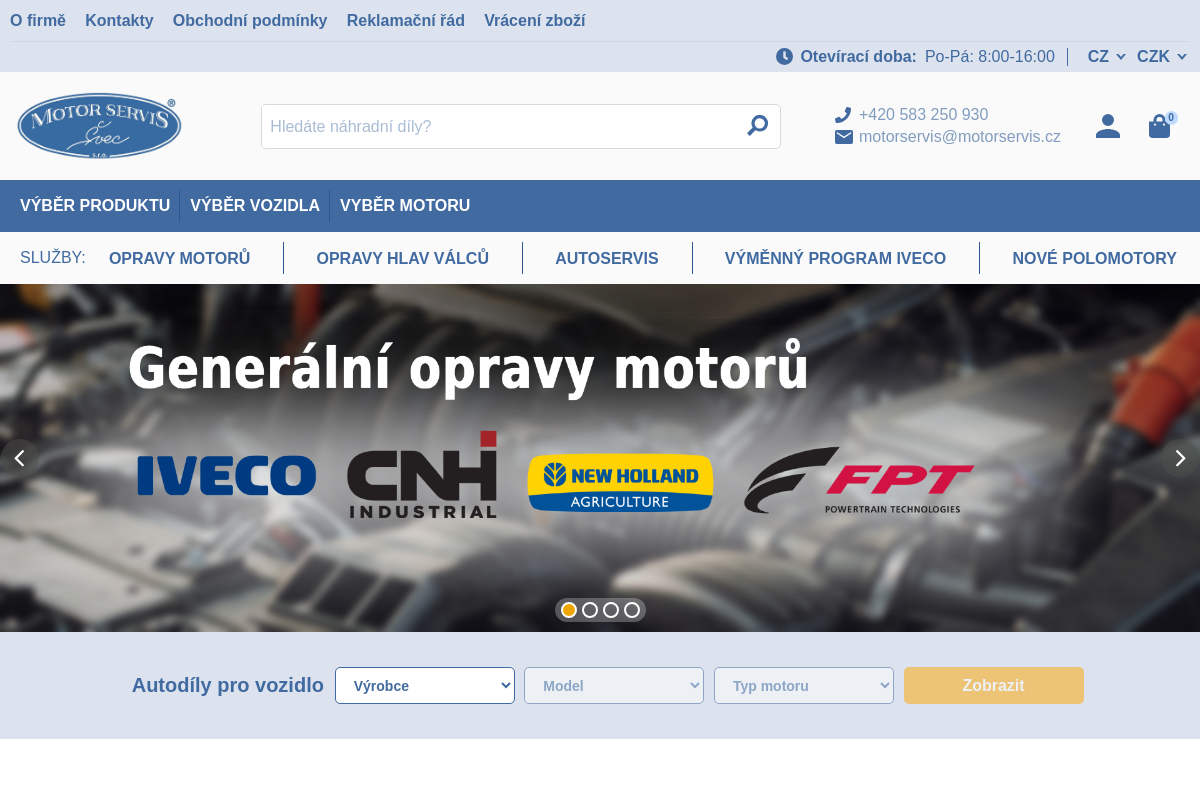Click the IVECO brand logo in banner
This screenshot has height=800, width=1200.
226,476
